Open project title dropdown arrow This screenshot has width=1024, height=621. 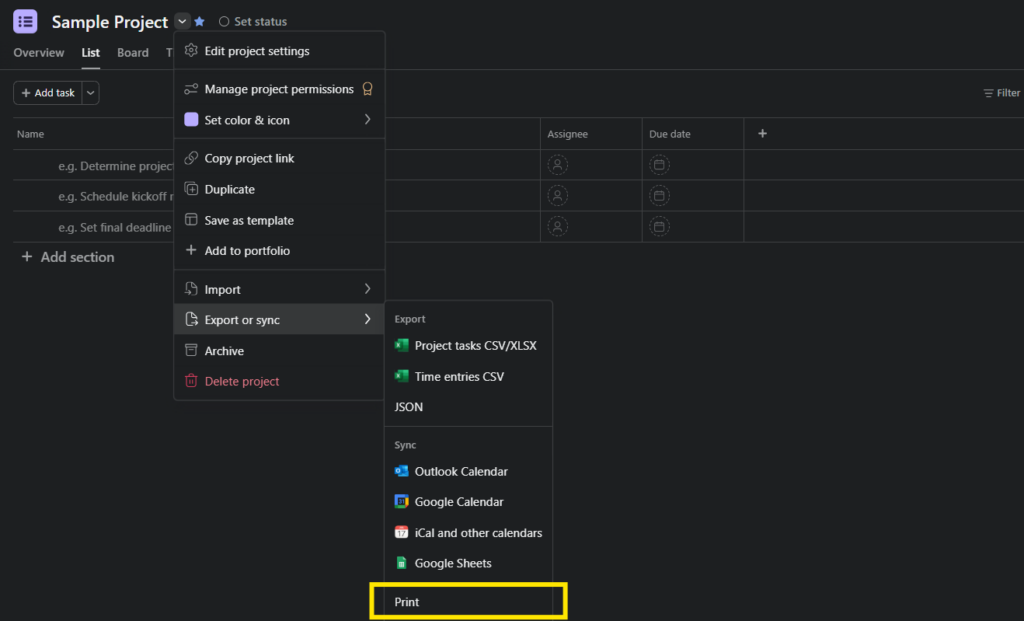pos(181,21)
